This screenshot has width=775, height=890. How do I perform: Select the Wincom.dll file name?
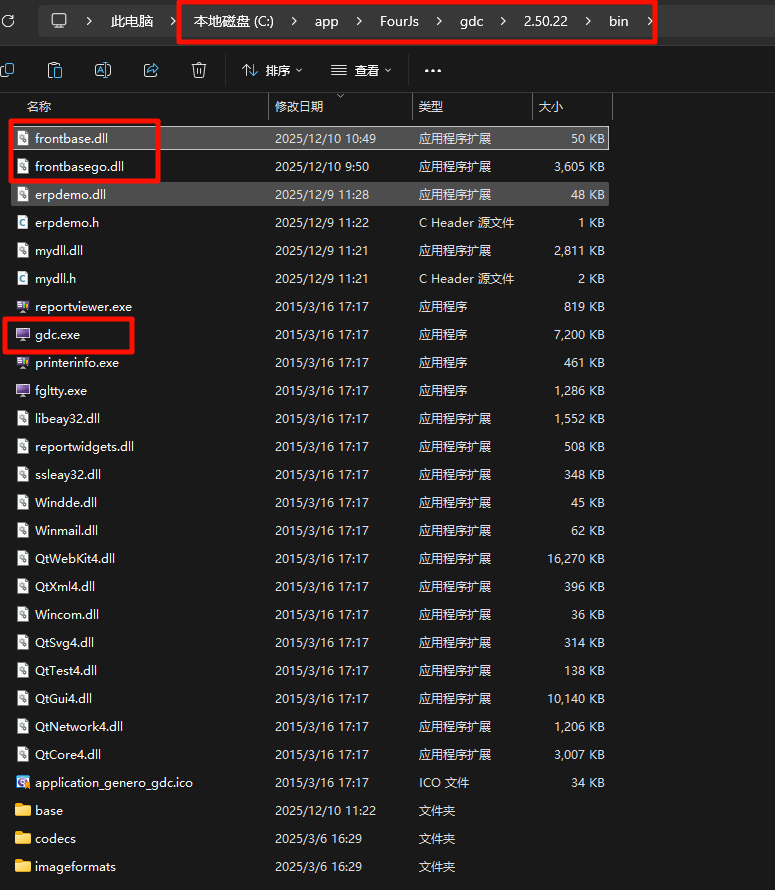[67, 614]
